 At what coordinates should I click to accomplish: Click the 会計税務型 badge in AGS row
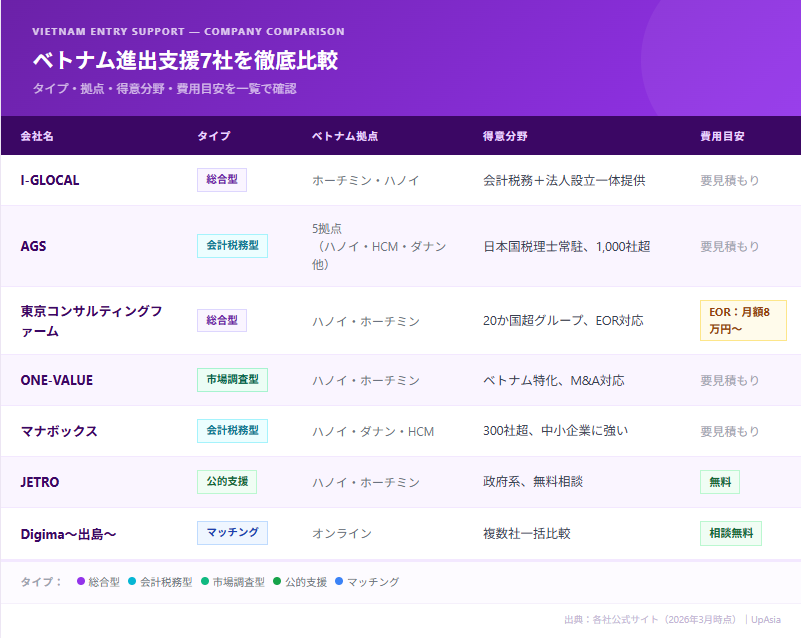point(232,246)
